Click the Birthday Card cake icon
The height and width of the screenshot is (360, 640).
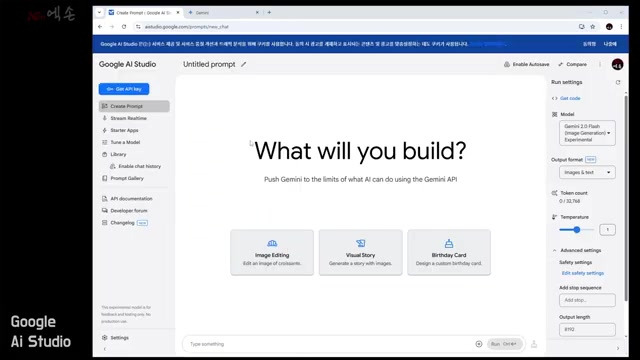(449, 243)
